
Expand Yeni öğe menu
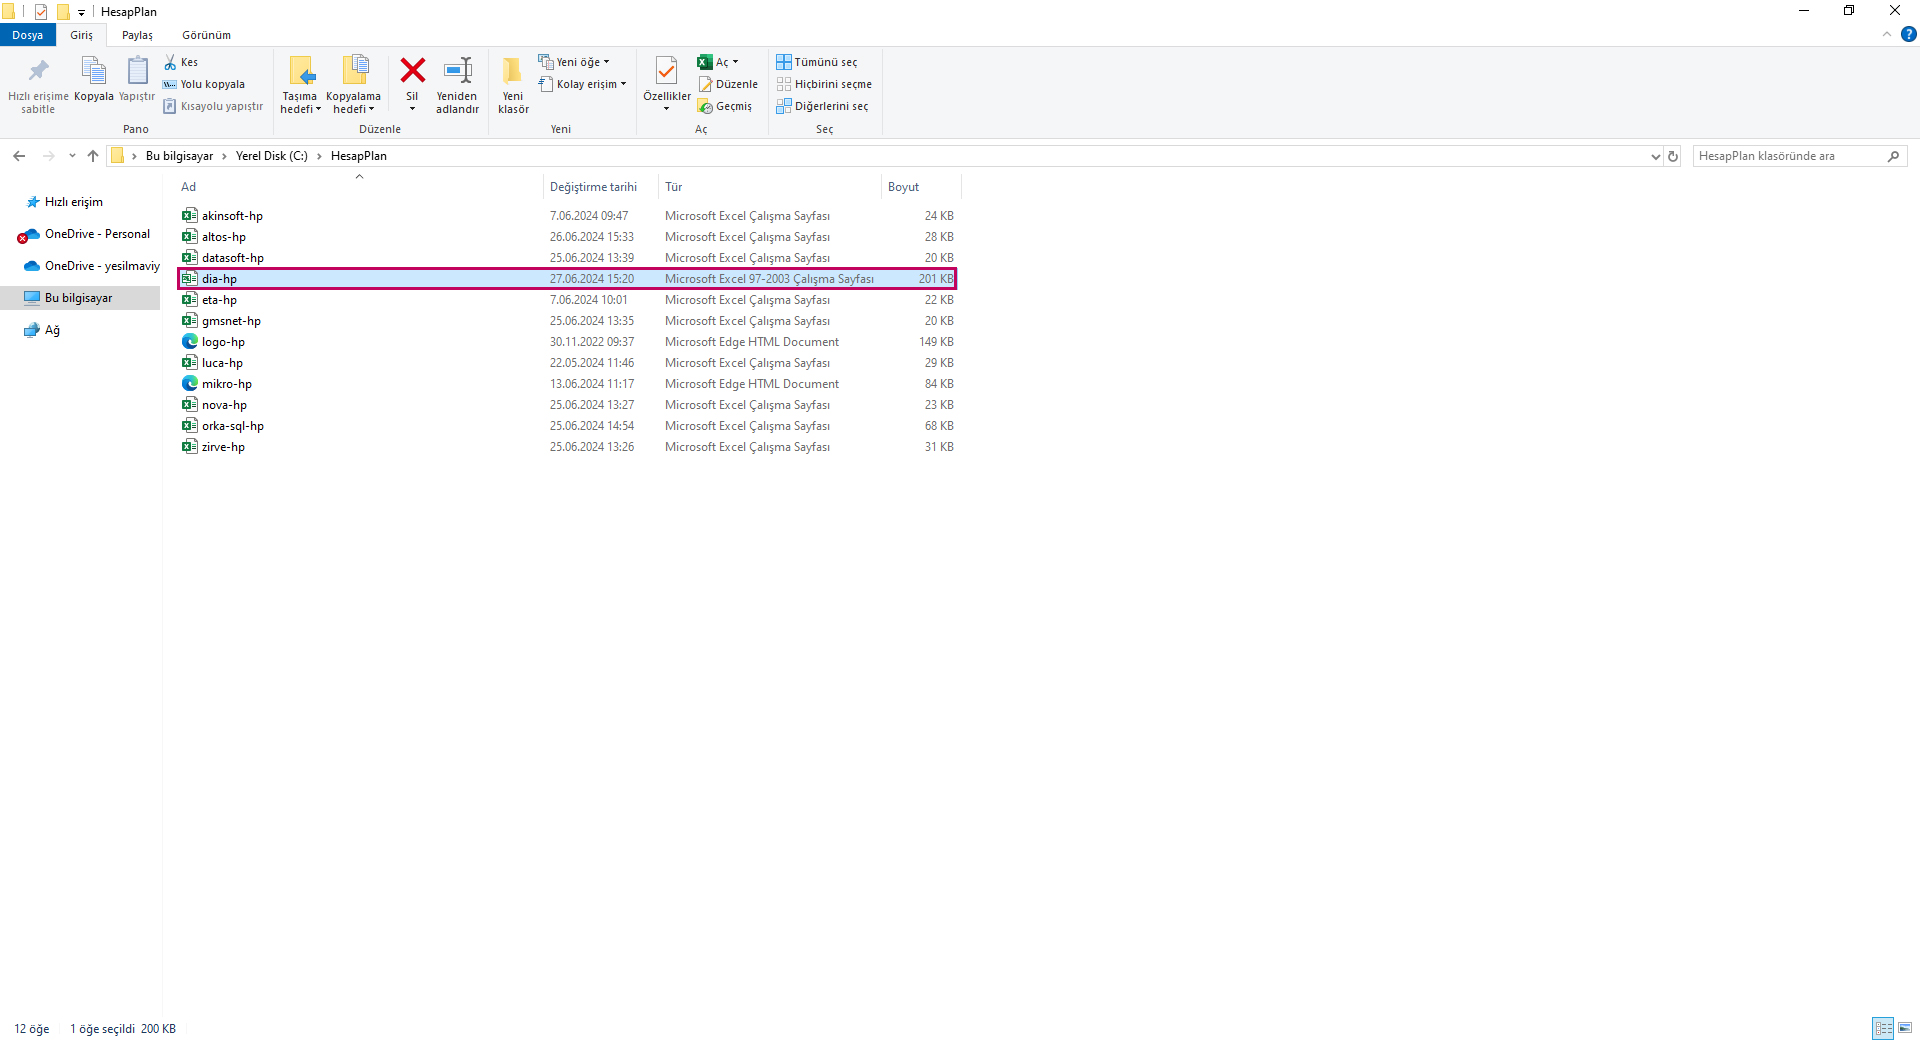574,62
